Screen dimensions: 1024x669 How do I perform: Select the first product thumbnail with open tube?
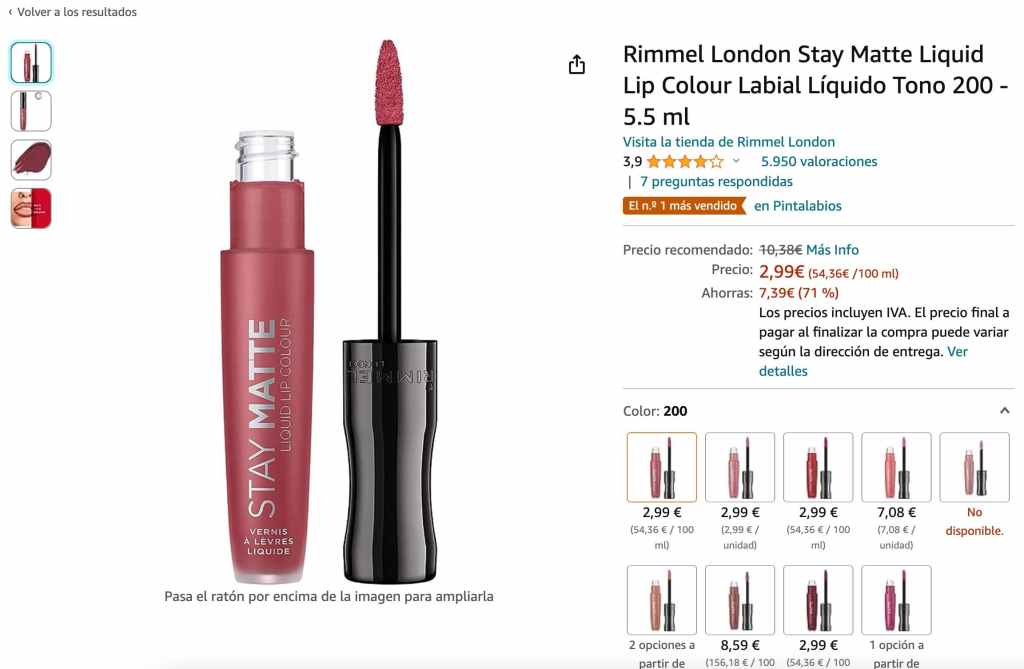tap(31, 63)
